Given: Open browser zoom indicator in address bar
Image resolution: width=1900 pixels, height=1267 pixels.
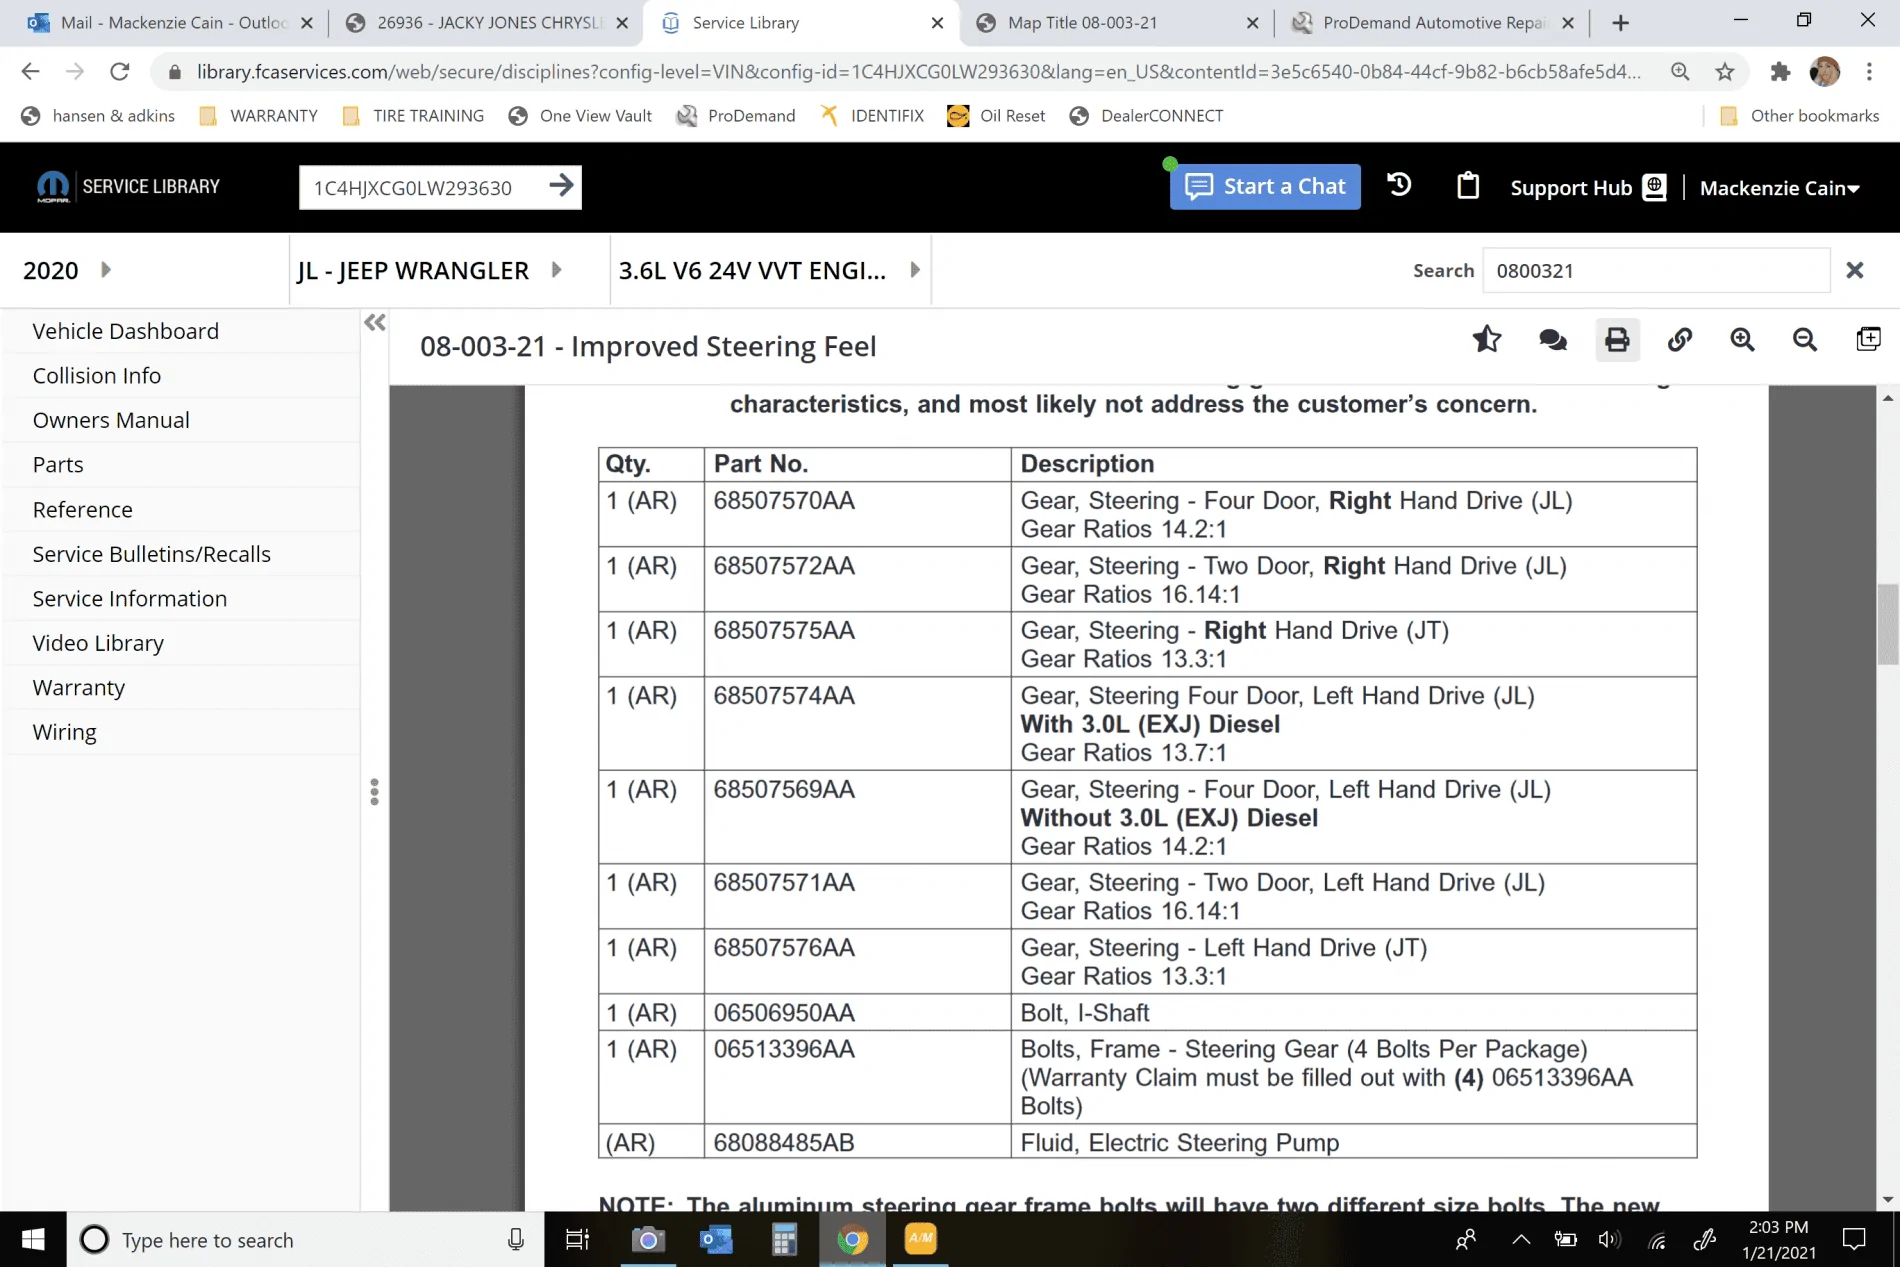Looking at the screenshot, I should coord(1680,71).
